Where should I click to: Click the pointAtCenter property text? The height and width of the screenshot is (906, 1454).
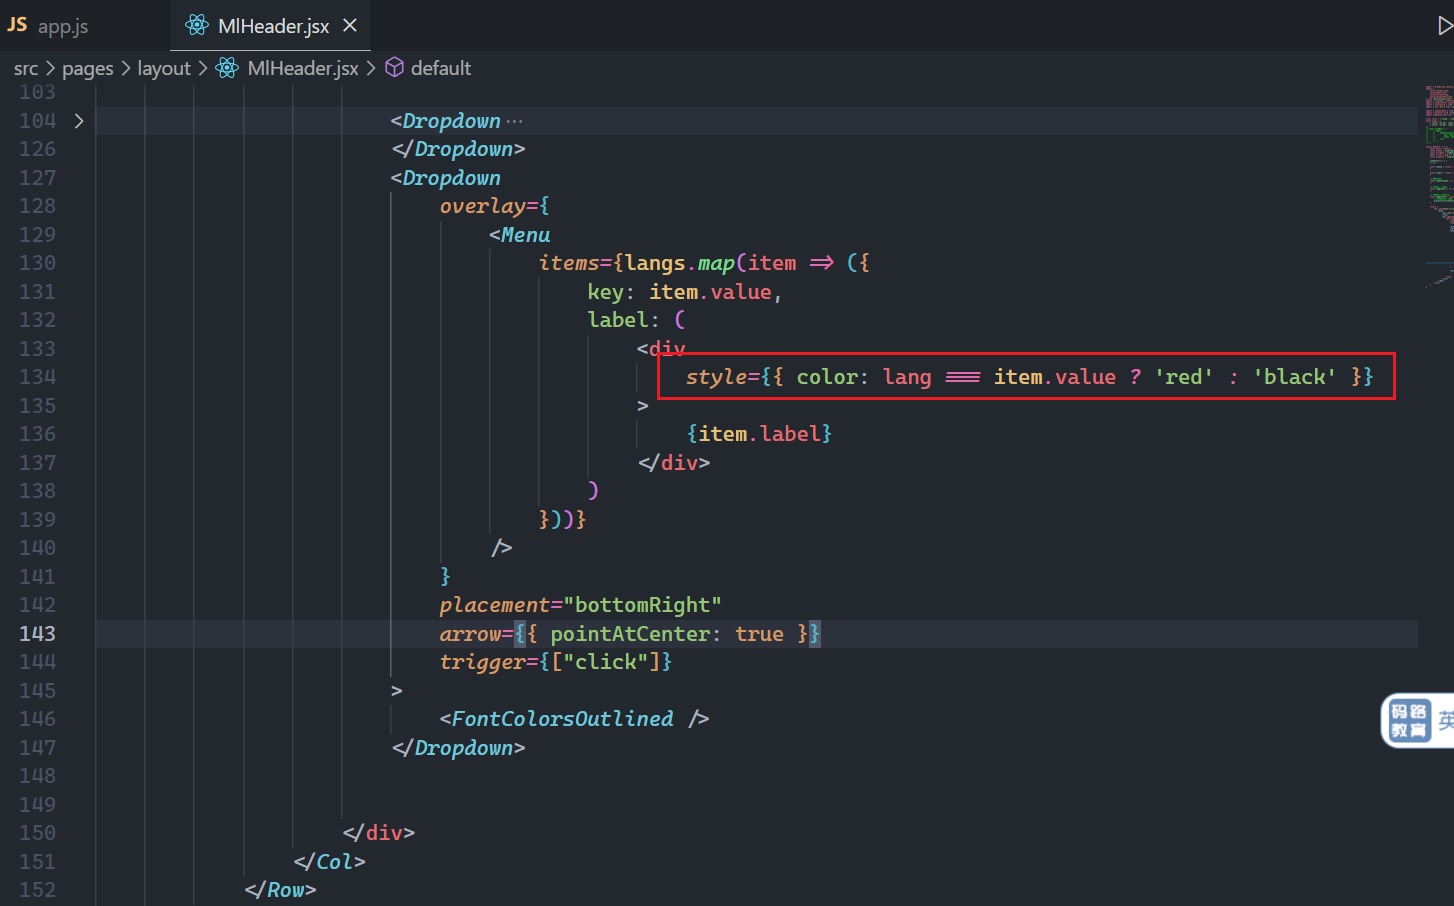point(629,634)
